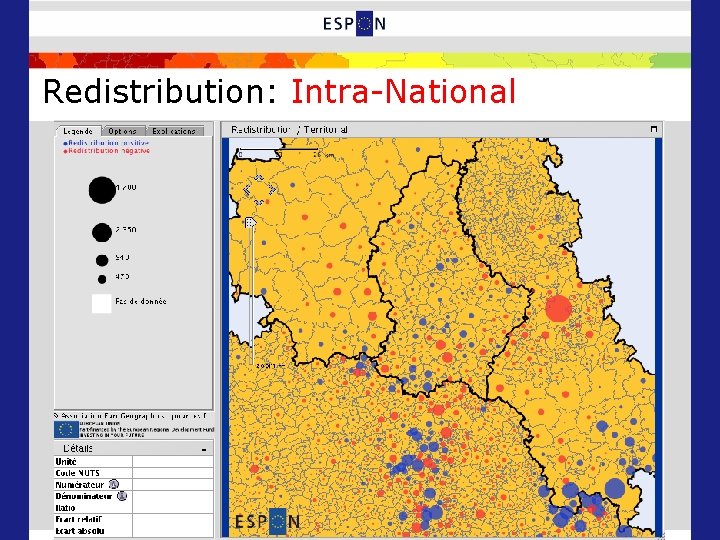
Task: Click the map zoom slider handle
Action: click(x=250, y=223)
